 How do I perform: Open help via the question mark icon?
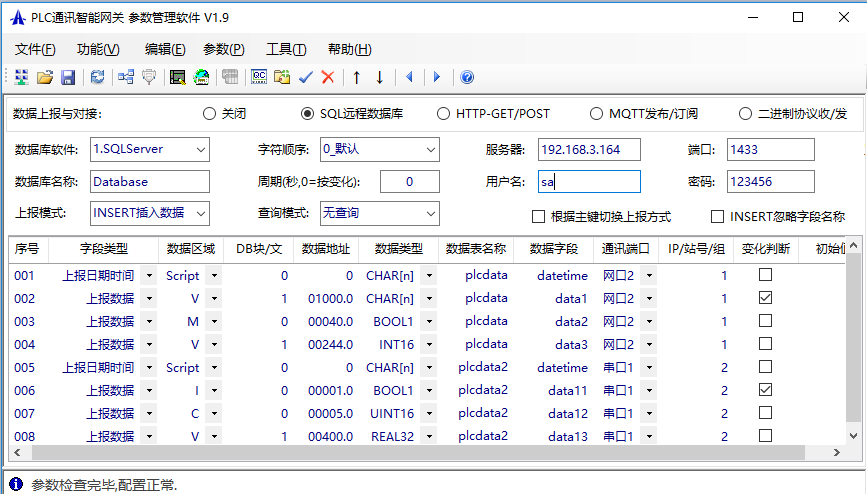(x=467, y=77)
